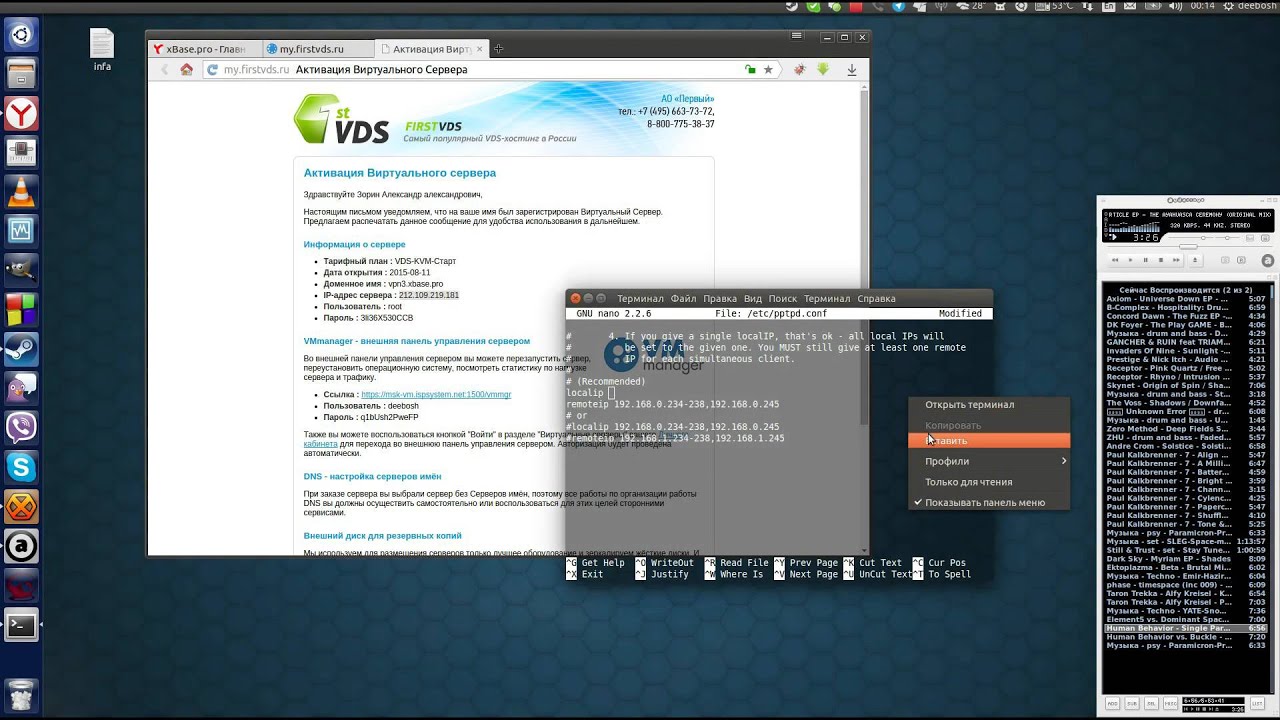This screenshot has width=1280, height=720.
Task: Click the 'En' keyboard layout indicator
Action: tap(1110, 6)
